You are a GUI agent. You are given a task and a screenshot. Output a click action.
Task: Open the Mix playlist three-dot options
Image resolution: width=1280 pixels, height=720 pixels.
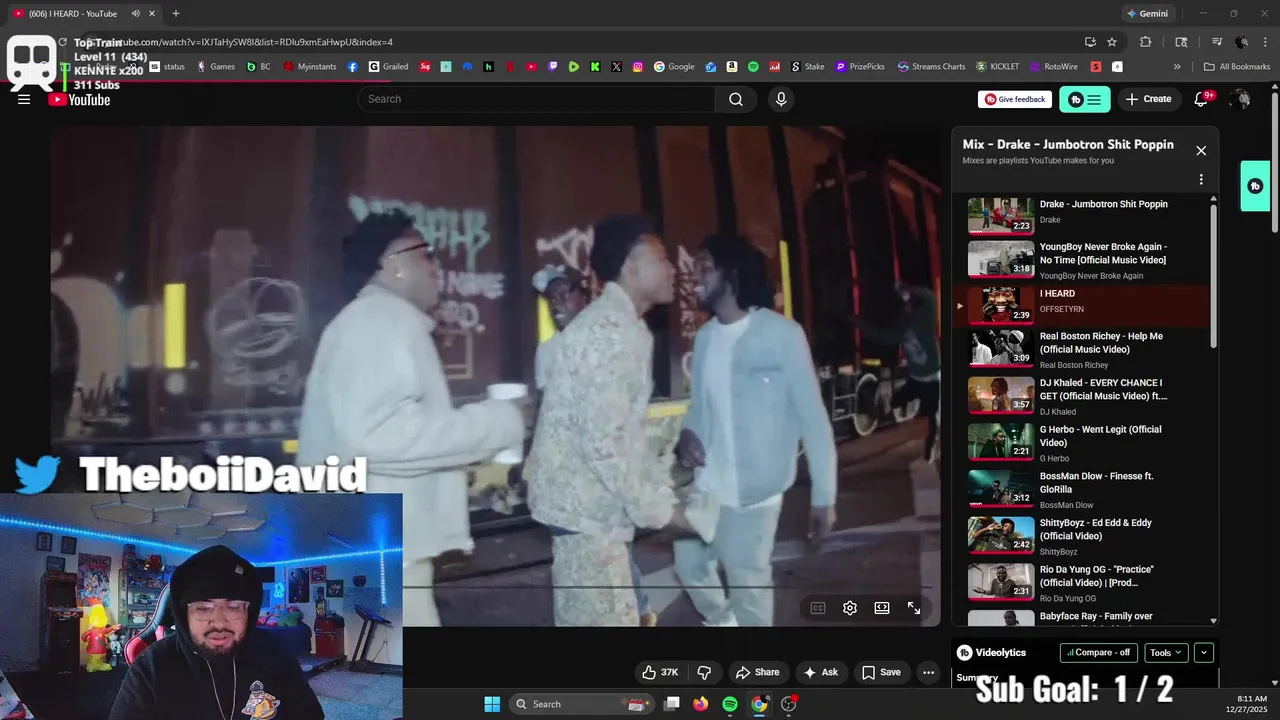click(1201, 180)
